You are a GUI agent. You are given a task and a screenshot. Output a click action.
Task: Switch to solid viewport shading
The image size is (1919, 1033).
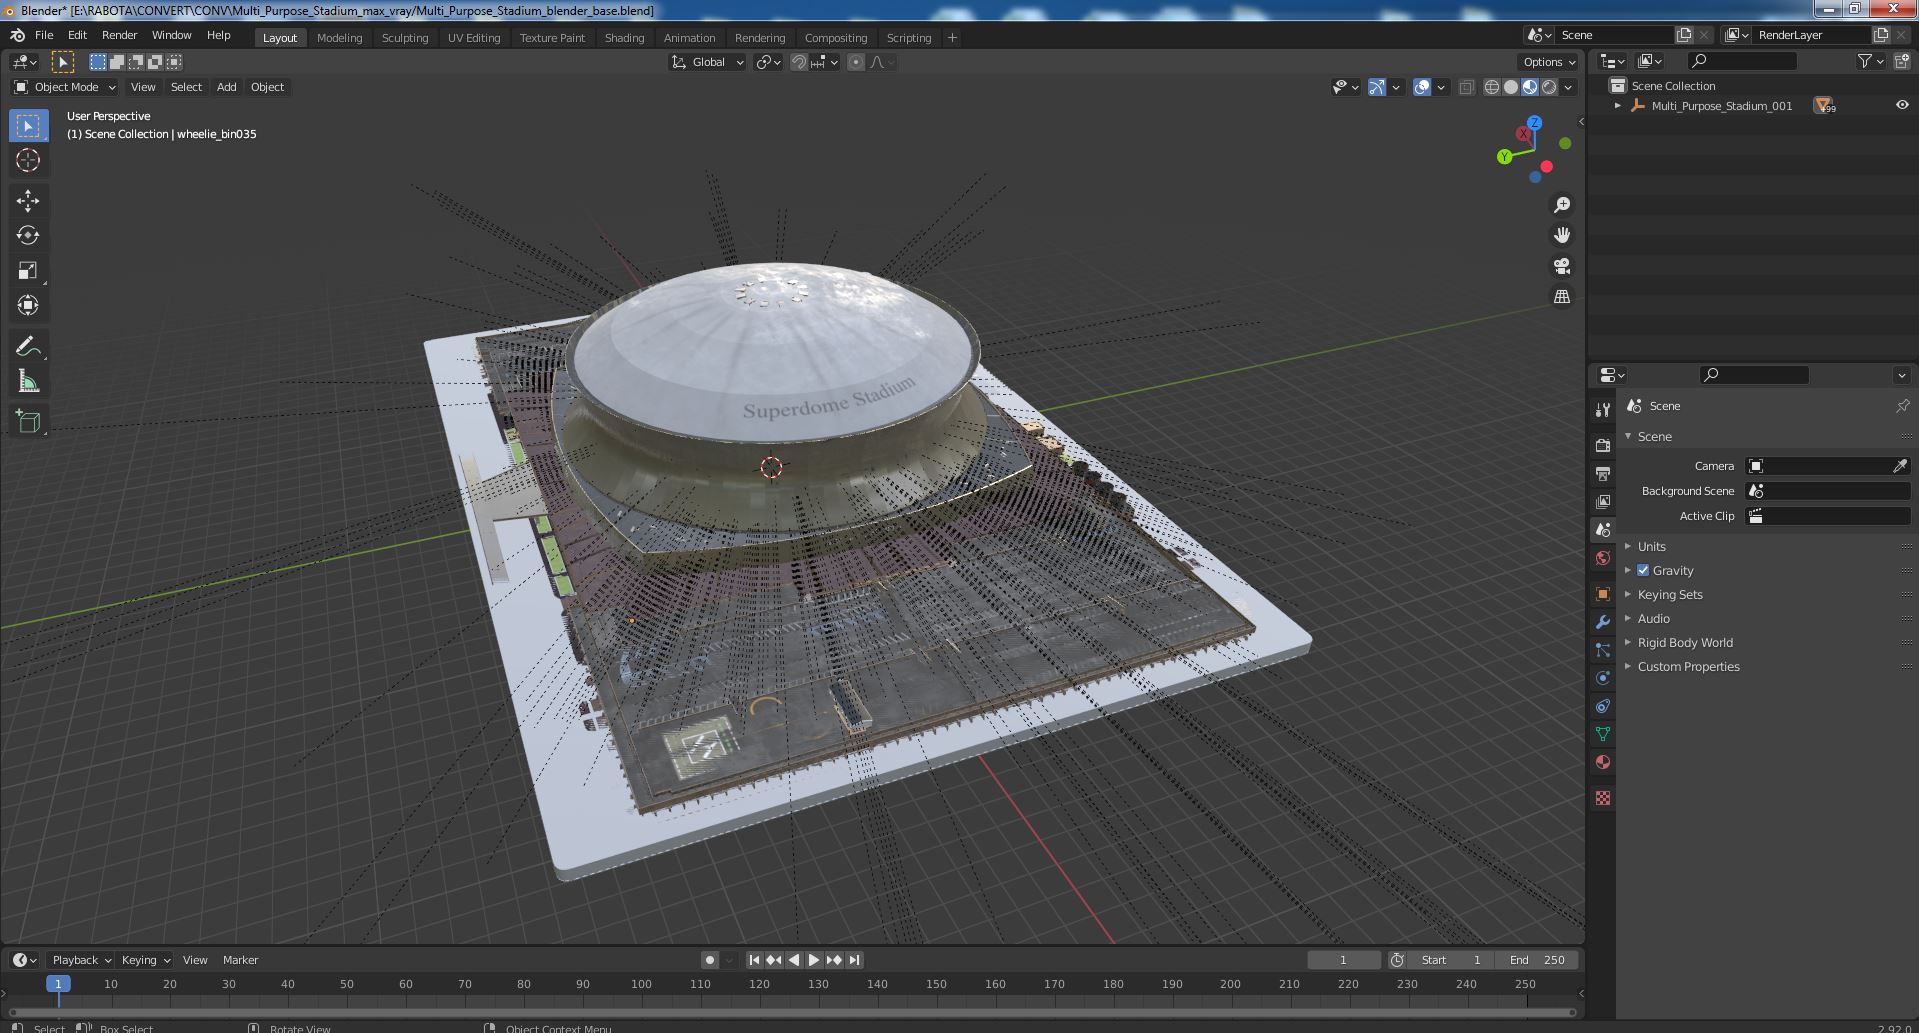click(1511, 87)
